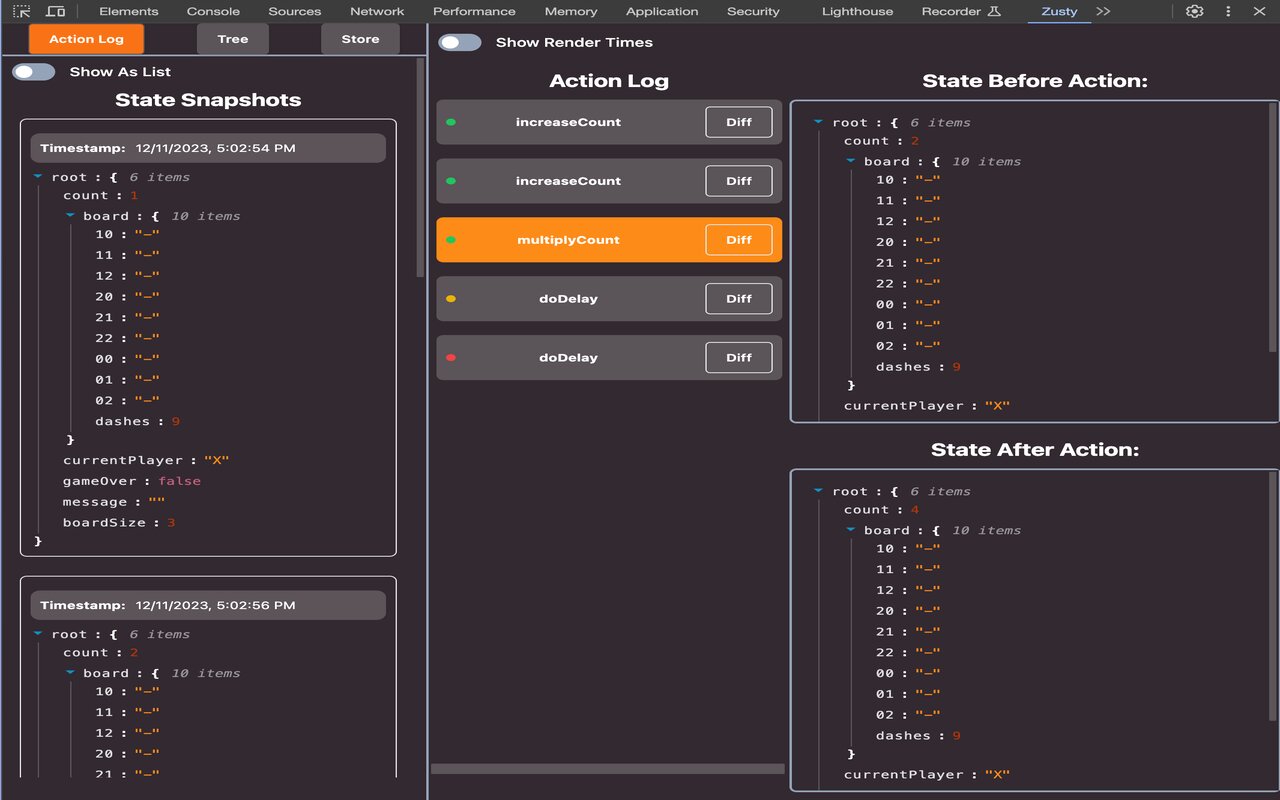Enable the Show As List toggle
This screenshot has height=800, width=1280.
[34, 72]
